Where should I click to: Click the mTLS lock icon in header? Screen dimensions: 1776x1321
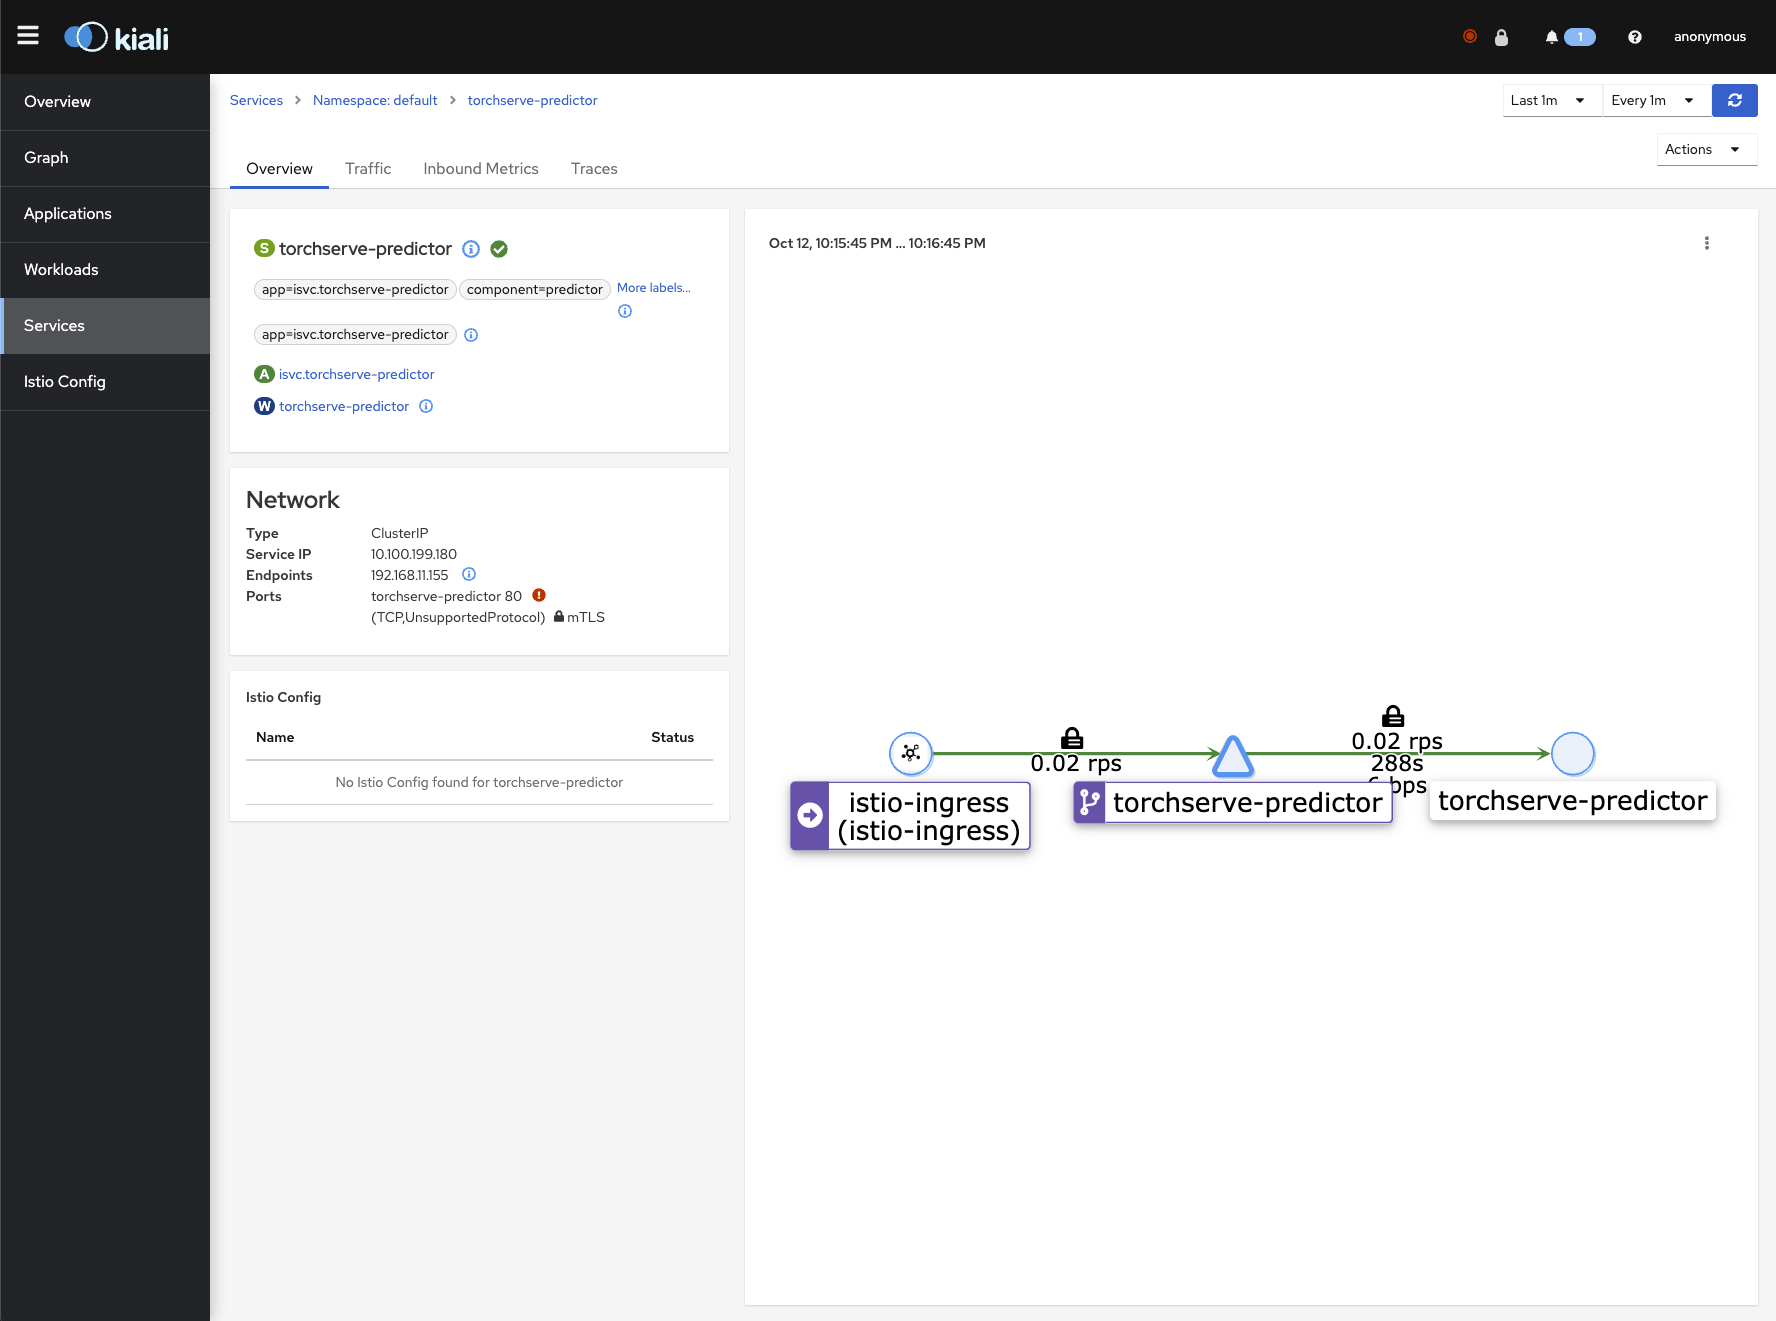(1501, 37)
